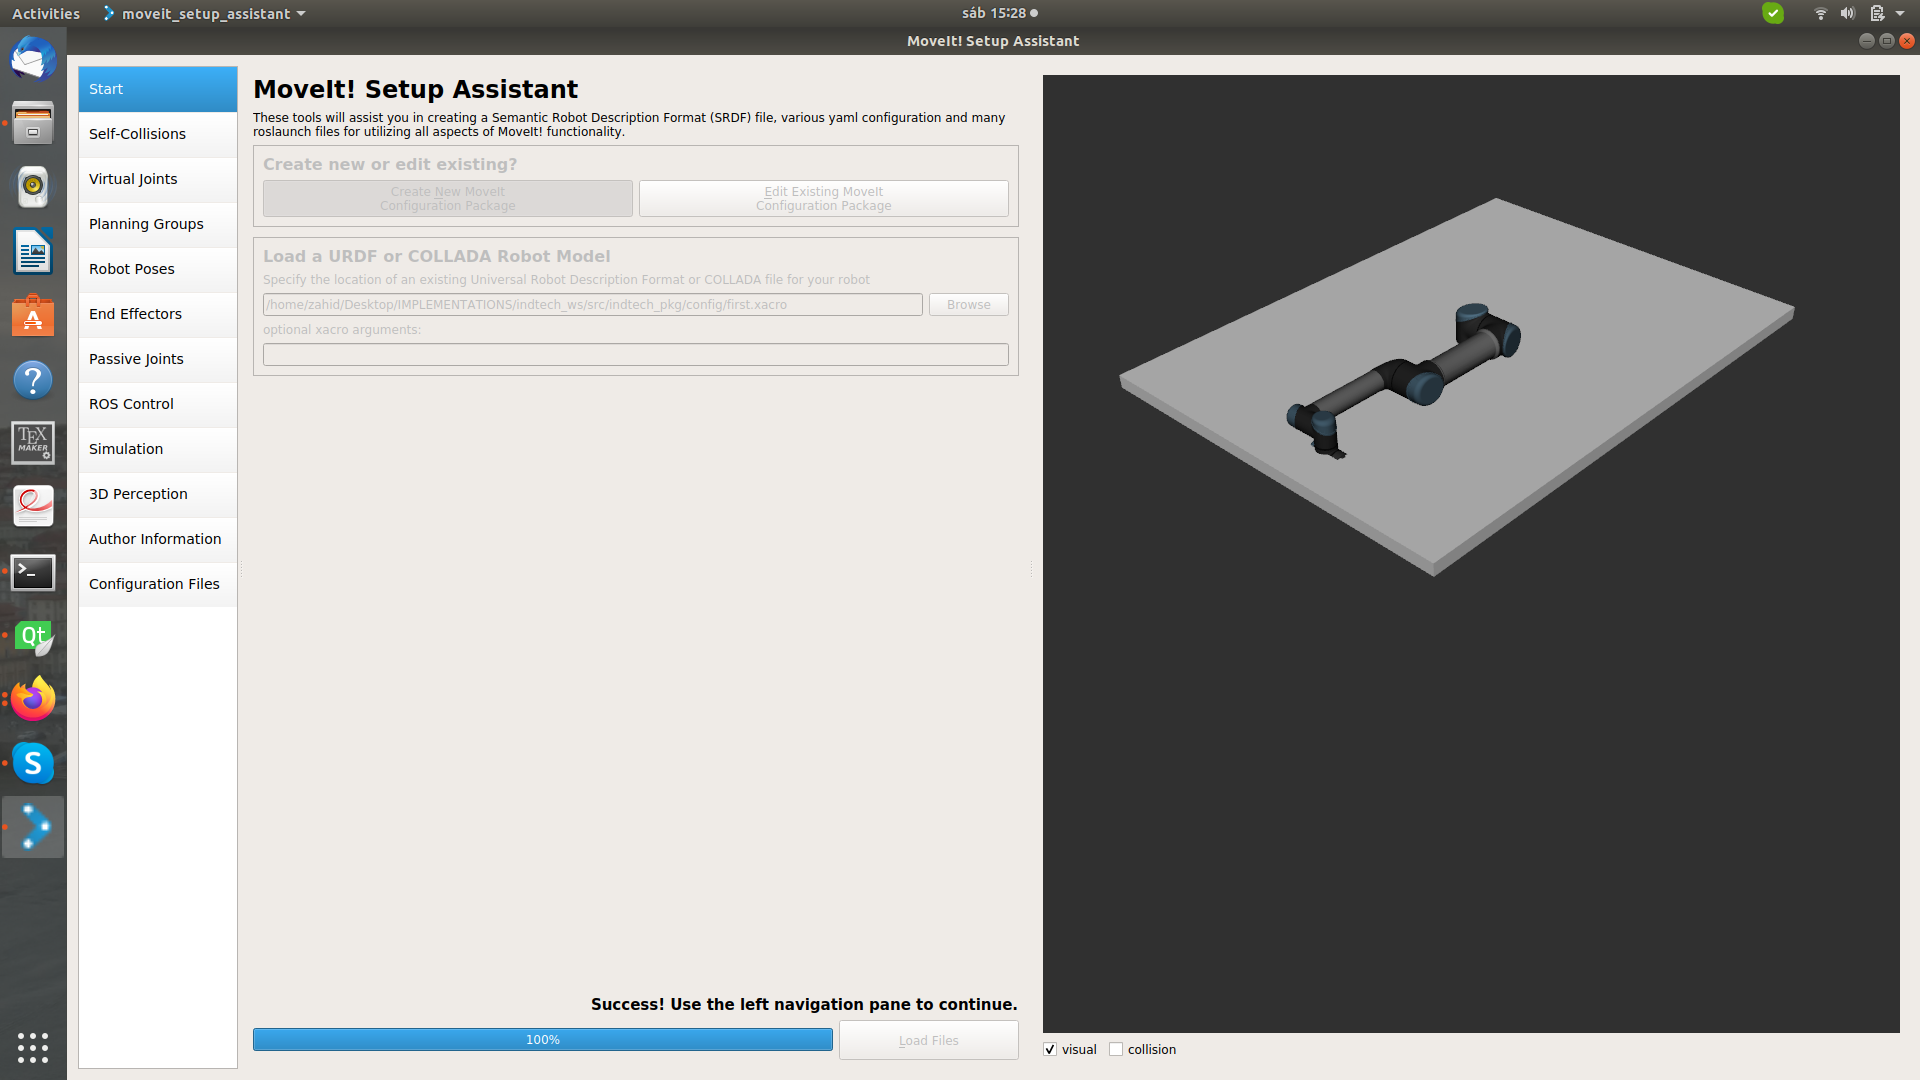Open the 3D Perception tab

(x=158, y=494)
